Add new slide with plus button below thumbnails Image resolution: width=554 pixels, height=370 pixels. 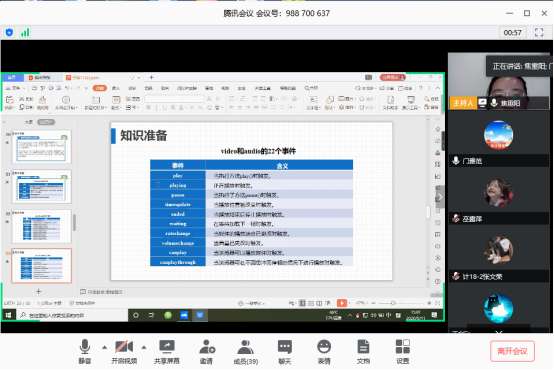(x=39, y=292)
